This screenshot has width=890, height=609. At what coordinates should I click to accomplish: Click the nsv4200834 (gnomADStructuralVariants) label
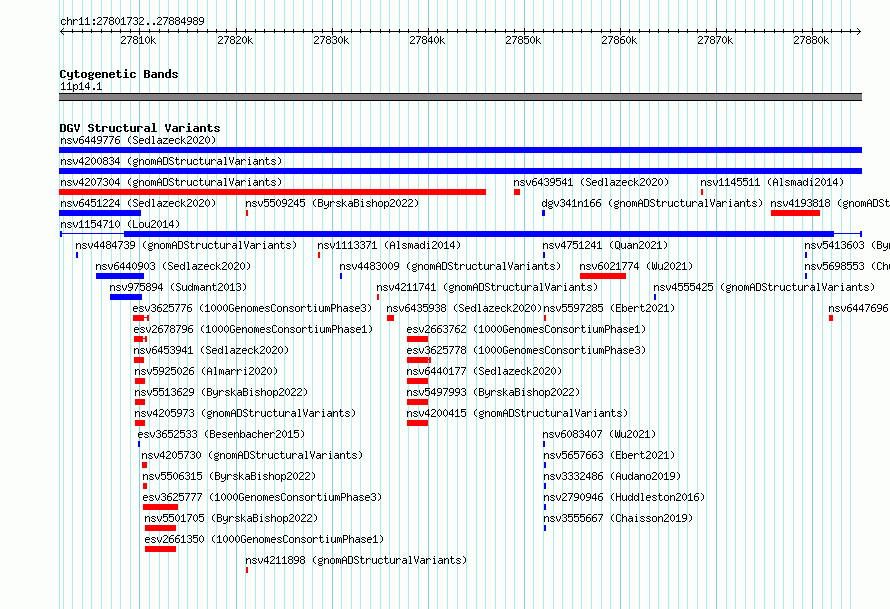click(x=171, y=161)
